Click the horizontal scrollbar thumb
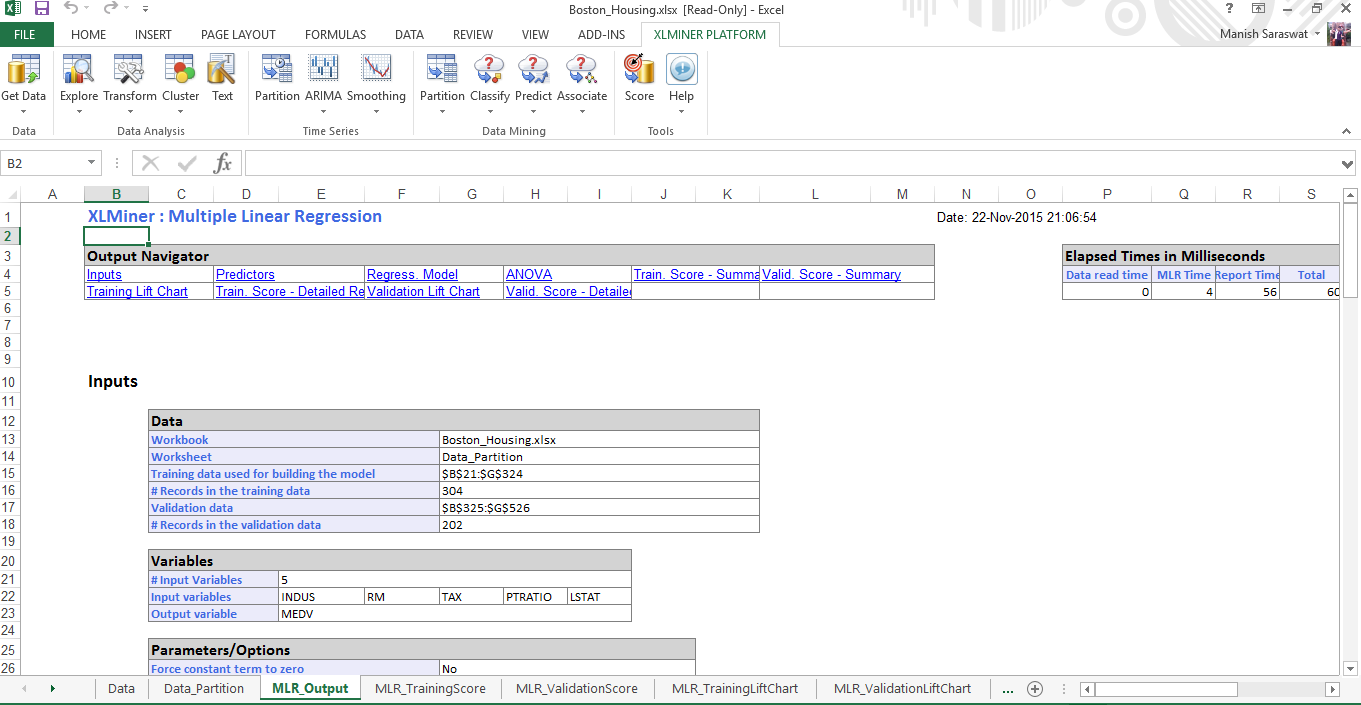This screenshot has height=705, width=1361. pos(1166,689)
